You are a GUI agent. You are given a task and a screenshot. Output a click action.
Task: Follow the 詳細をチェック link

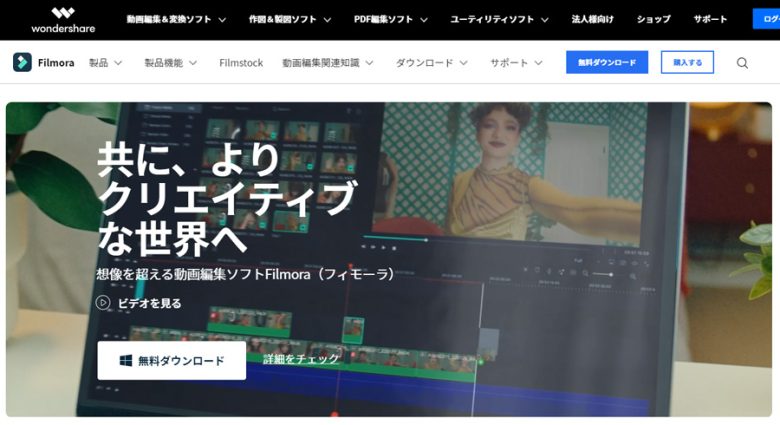pos(301,359)
